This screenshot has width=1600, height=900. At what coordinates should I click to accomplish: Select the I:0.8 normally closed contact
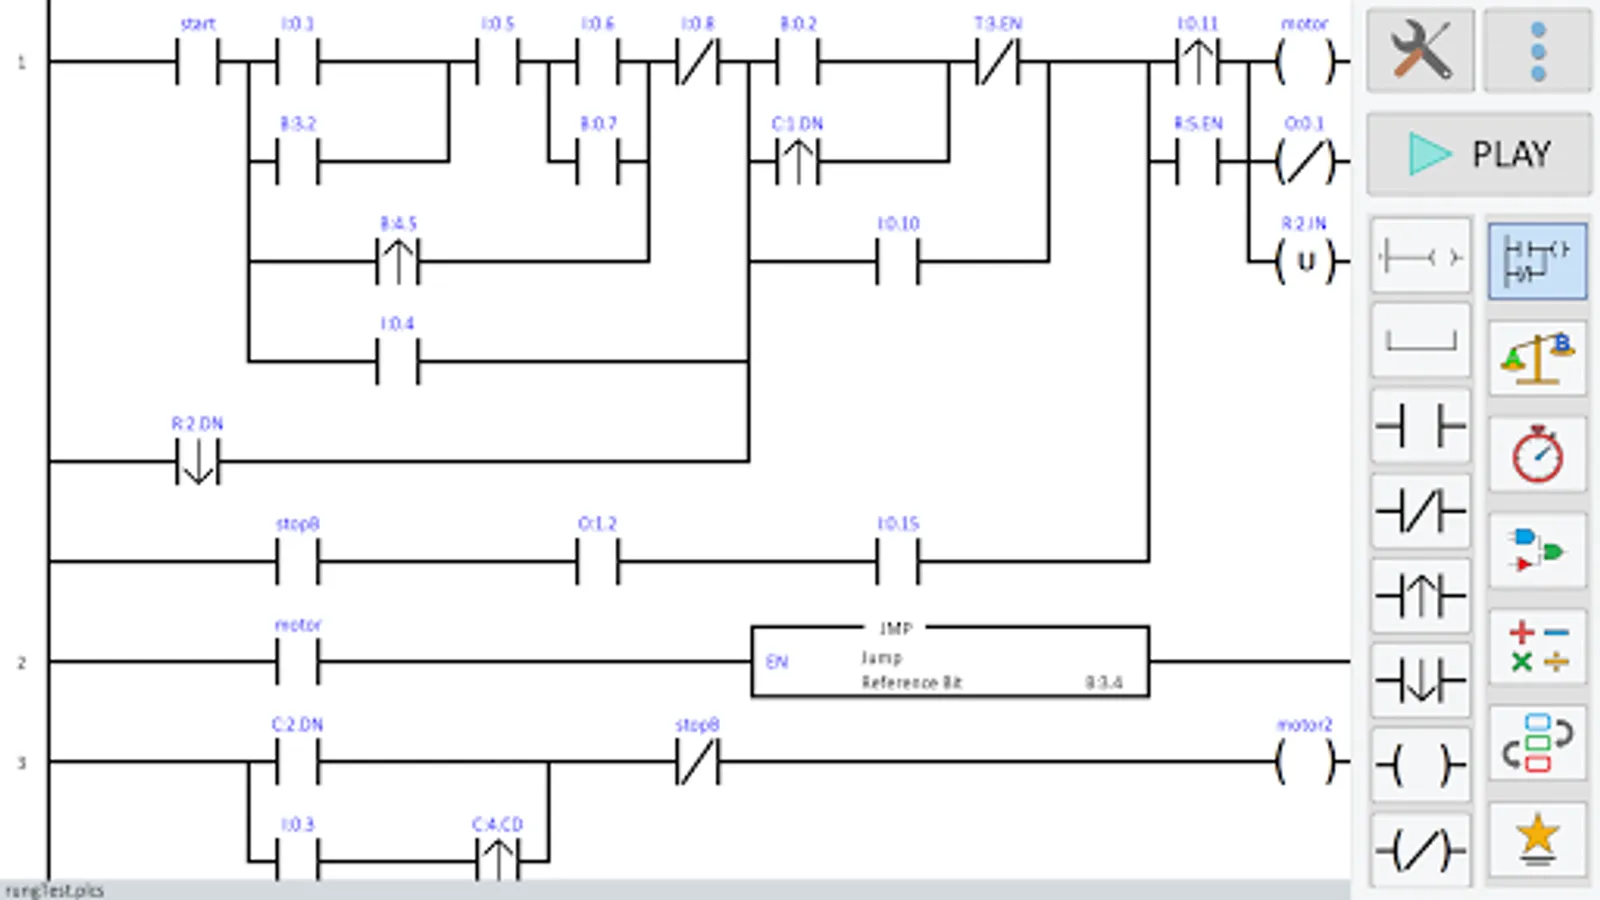pos(698,62)
